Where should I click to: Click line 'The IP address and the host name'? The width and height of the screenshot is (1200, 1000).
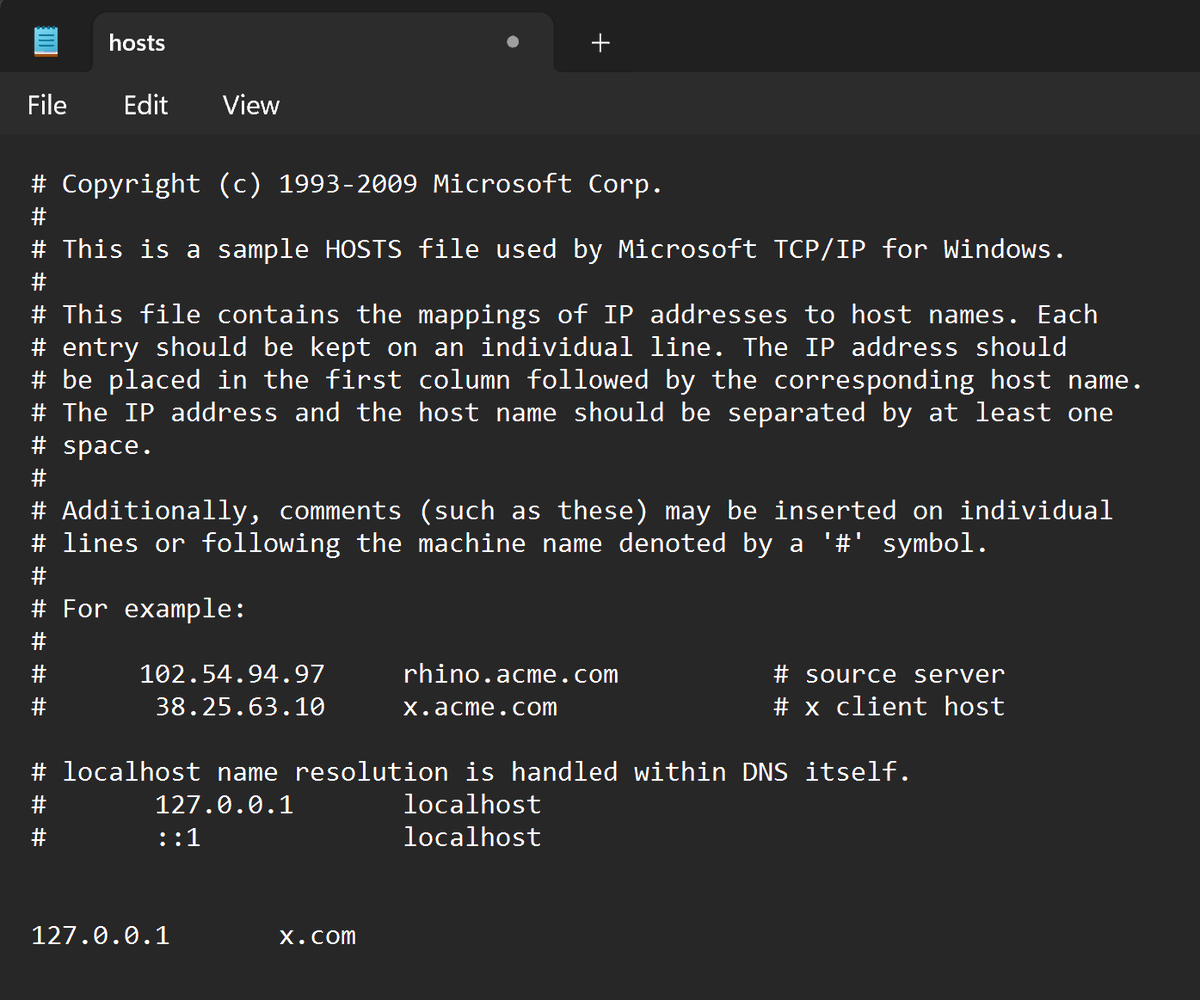[572, 413]
